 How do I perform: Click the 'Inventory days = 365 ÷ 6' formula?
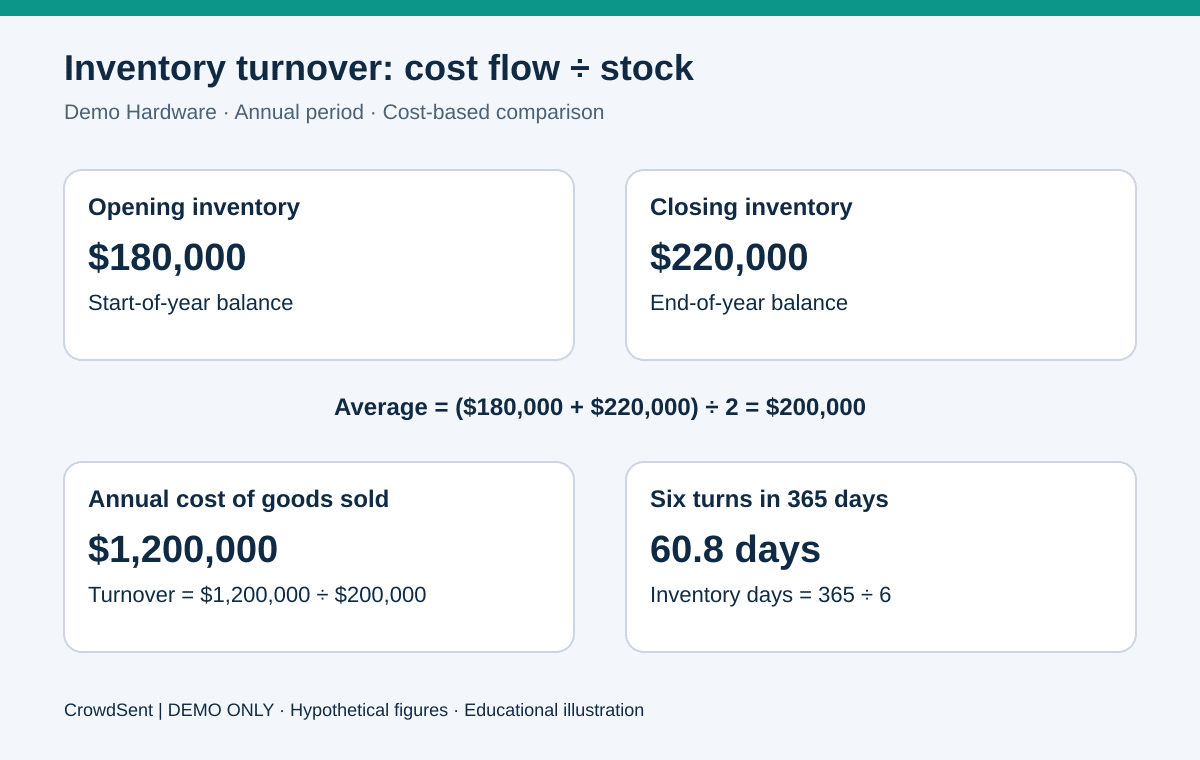click(770, 595)
